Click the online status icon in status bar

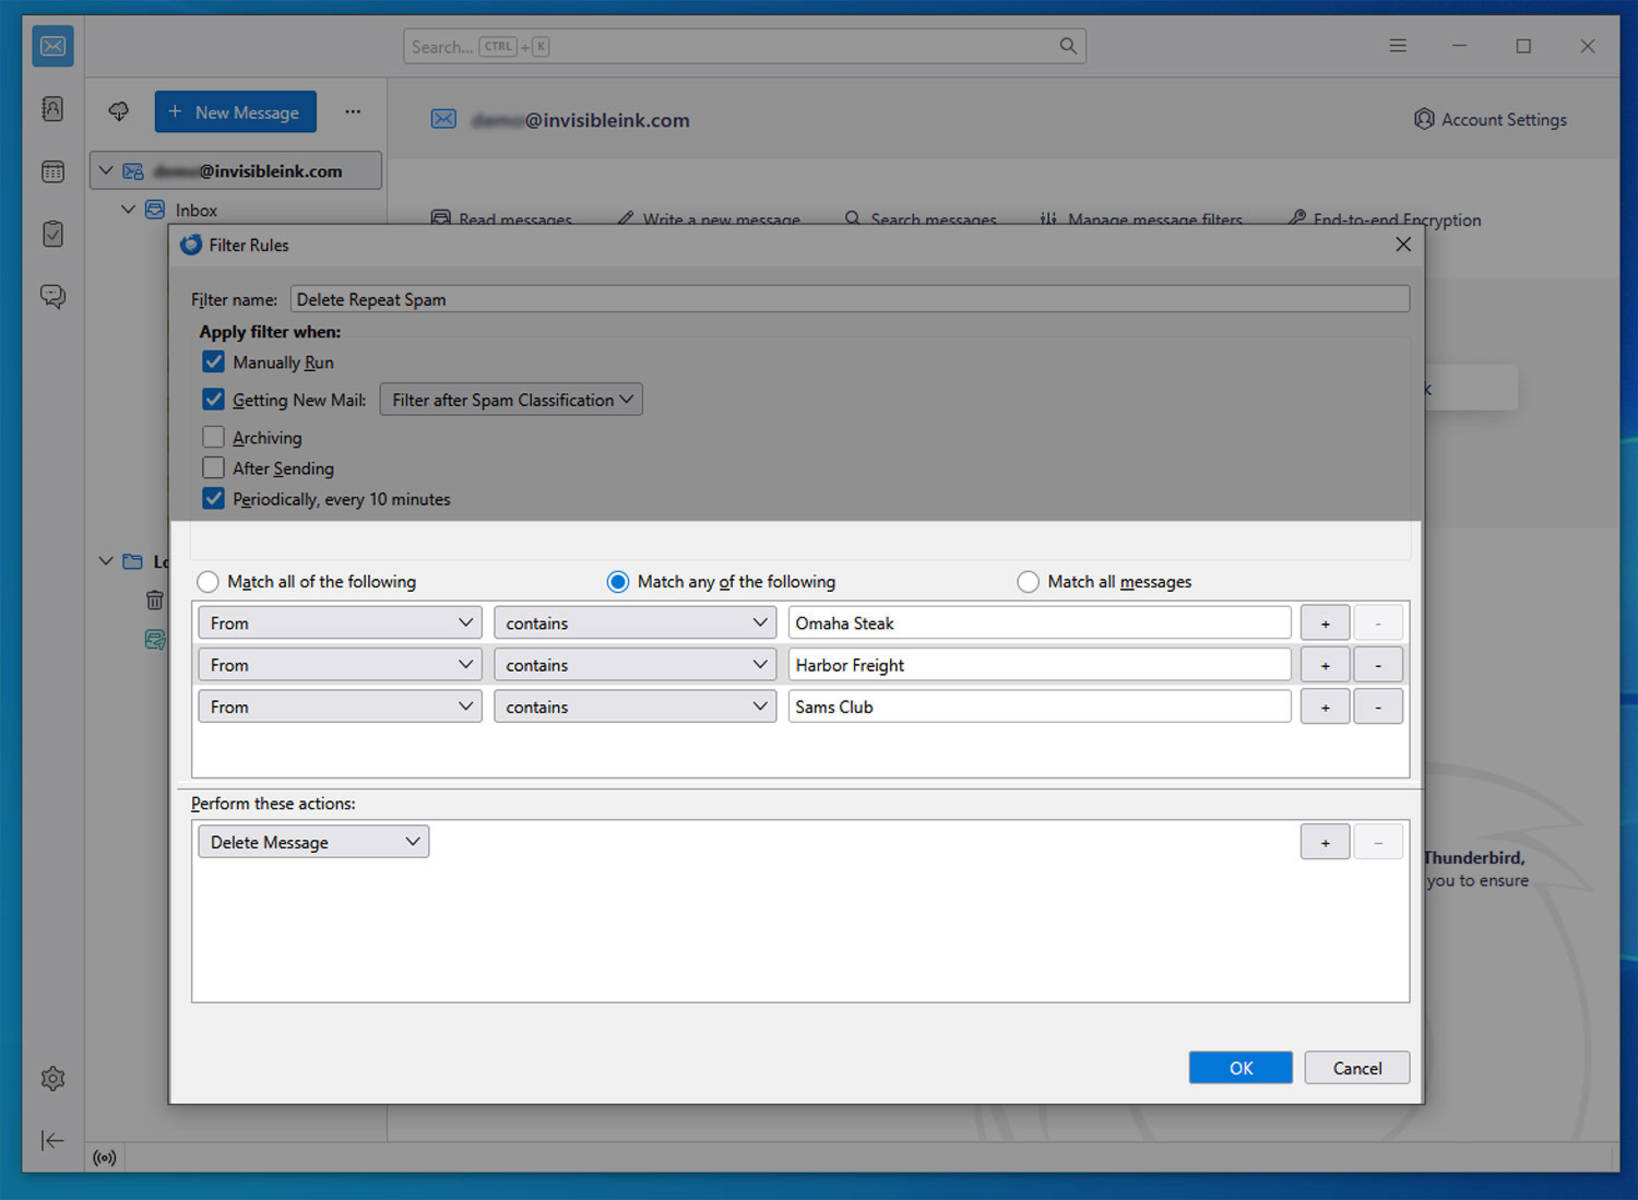click(x=105, y=1158)
